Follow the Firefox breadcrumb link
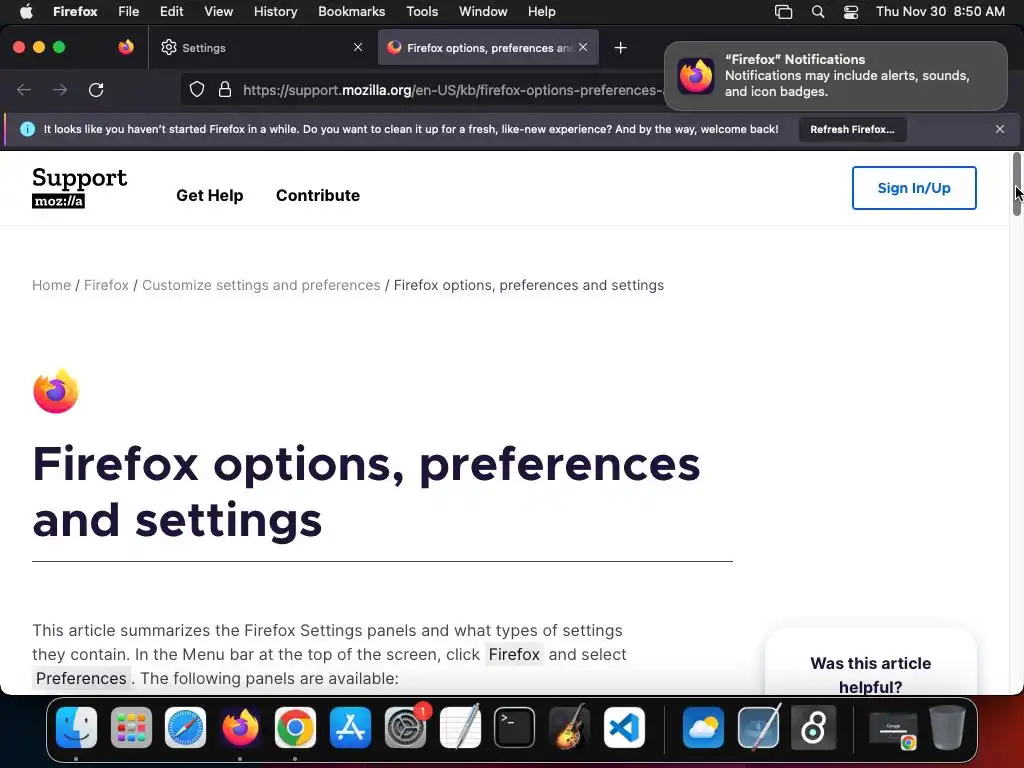 pos(106,285)
